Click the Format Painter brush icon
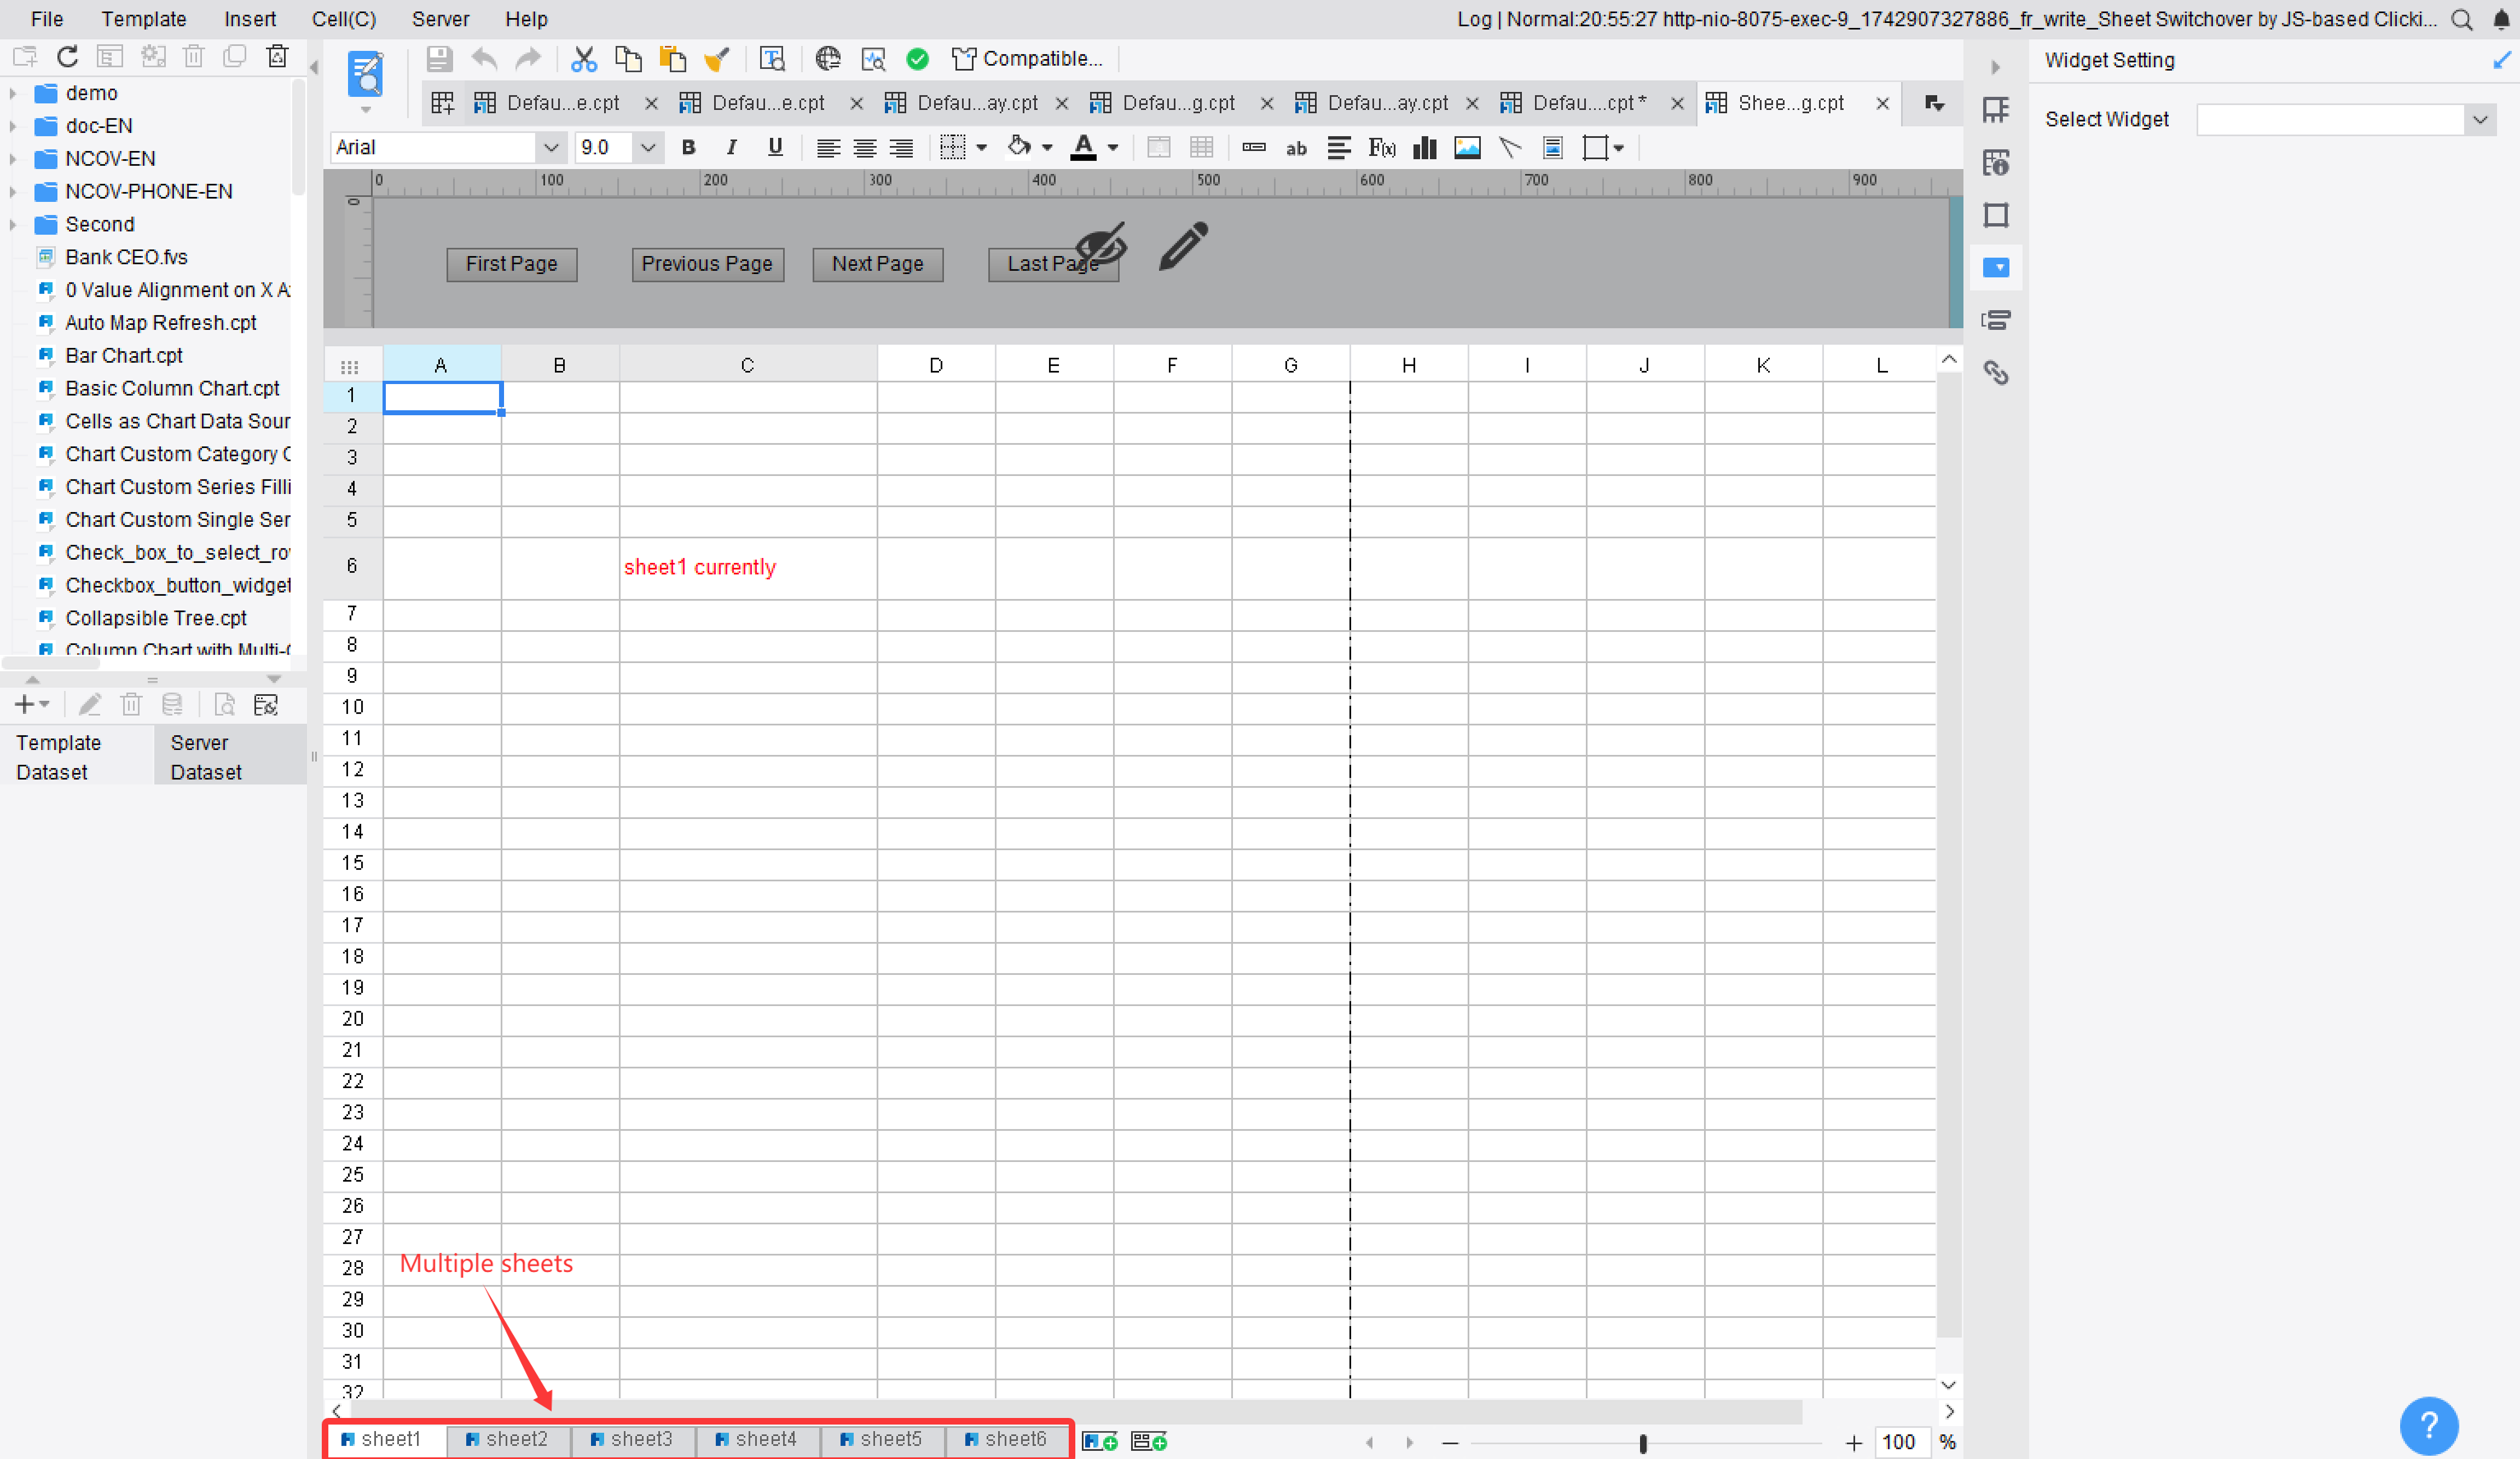Image resolution: width=2520 pixels, height=1459 pixels. 717,59
